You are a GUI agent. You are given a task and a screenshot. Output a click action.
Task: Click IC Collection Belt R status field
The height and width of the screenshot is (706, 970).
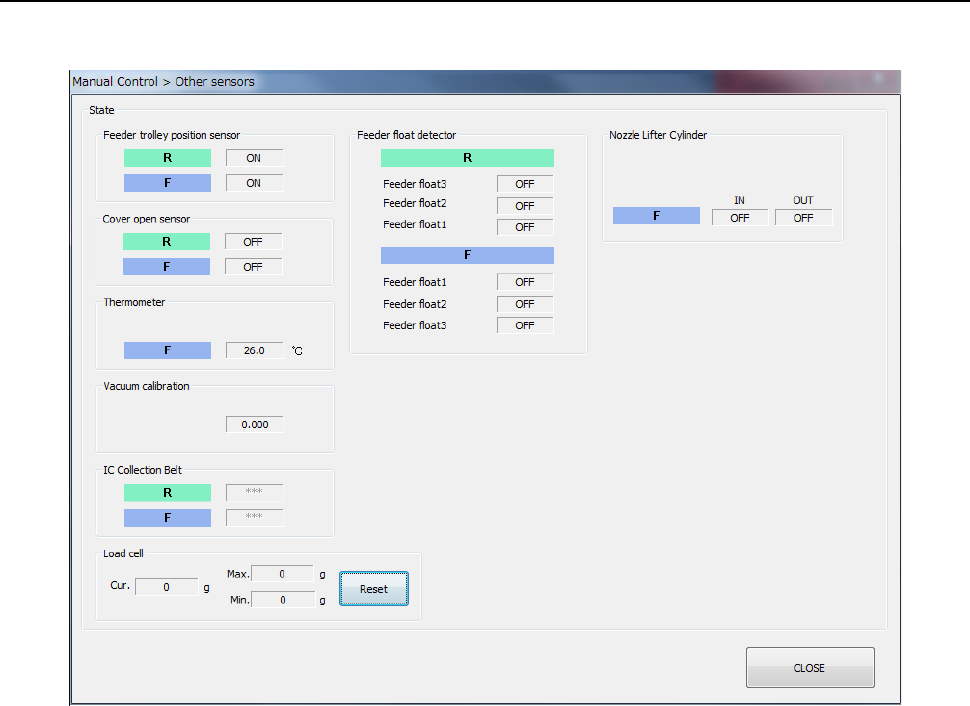(254, 493)
